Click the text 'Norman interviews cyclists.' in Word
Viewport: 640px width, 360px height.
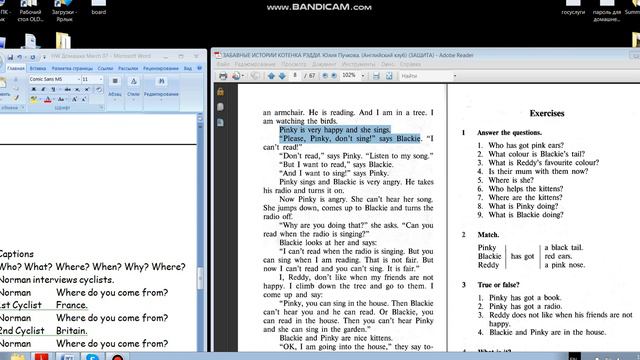point(57,280)
